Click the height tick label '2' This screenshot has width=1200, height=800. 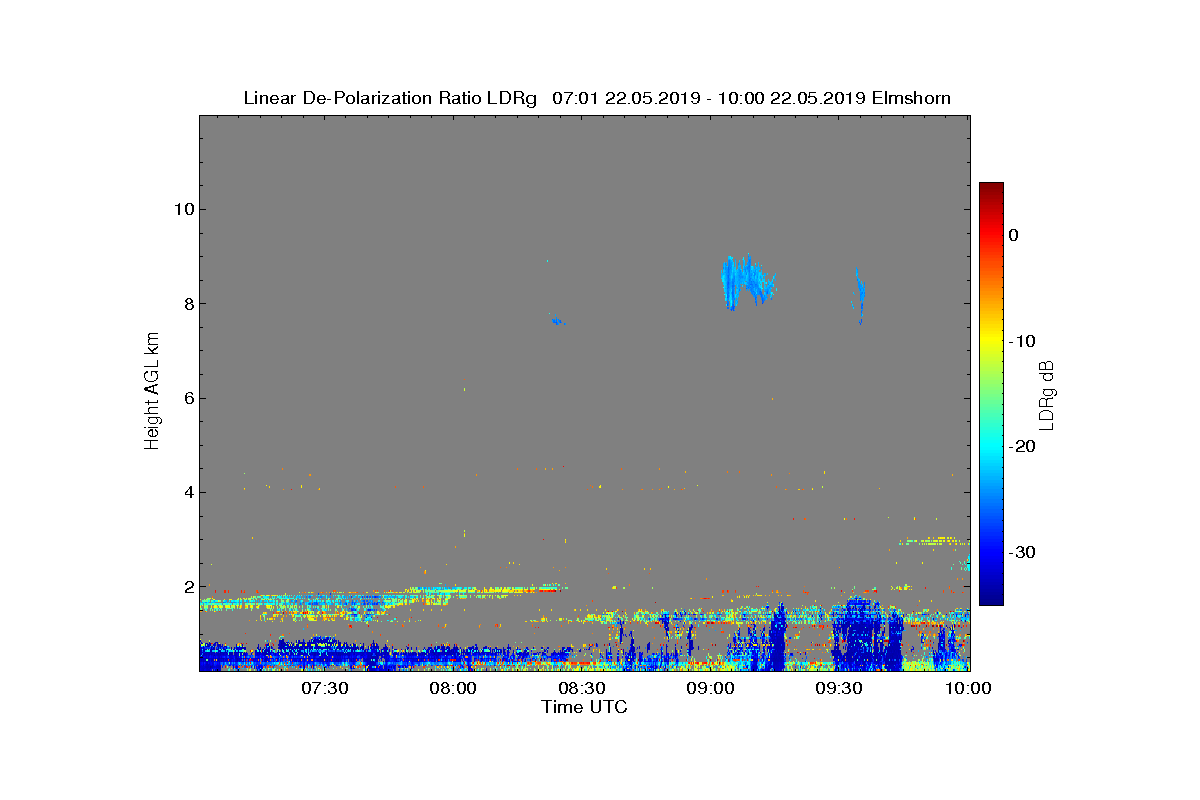188,587
